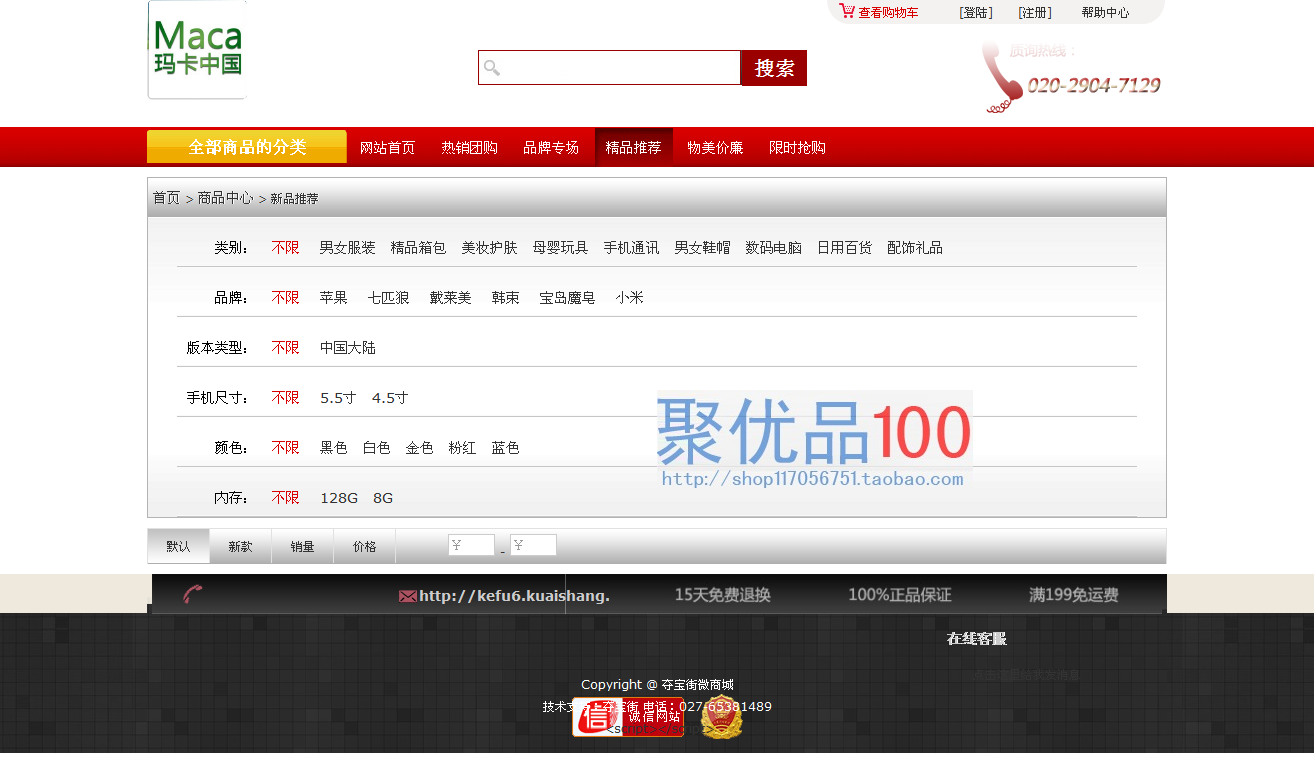Select 精品推荐 nav item
This screenshot has width=1314, height=781.
point(634,148)
